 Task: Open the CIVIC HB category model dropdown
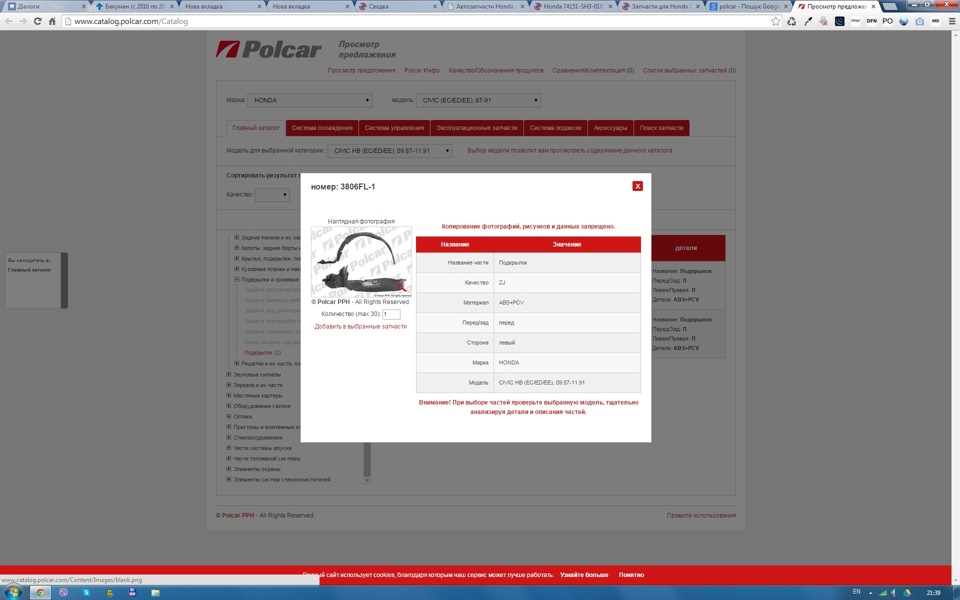pos(390,151)
